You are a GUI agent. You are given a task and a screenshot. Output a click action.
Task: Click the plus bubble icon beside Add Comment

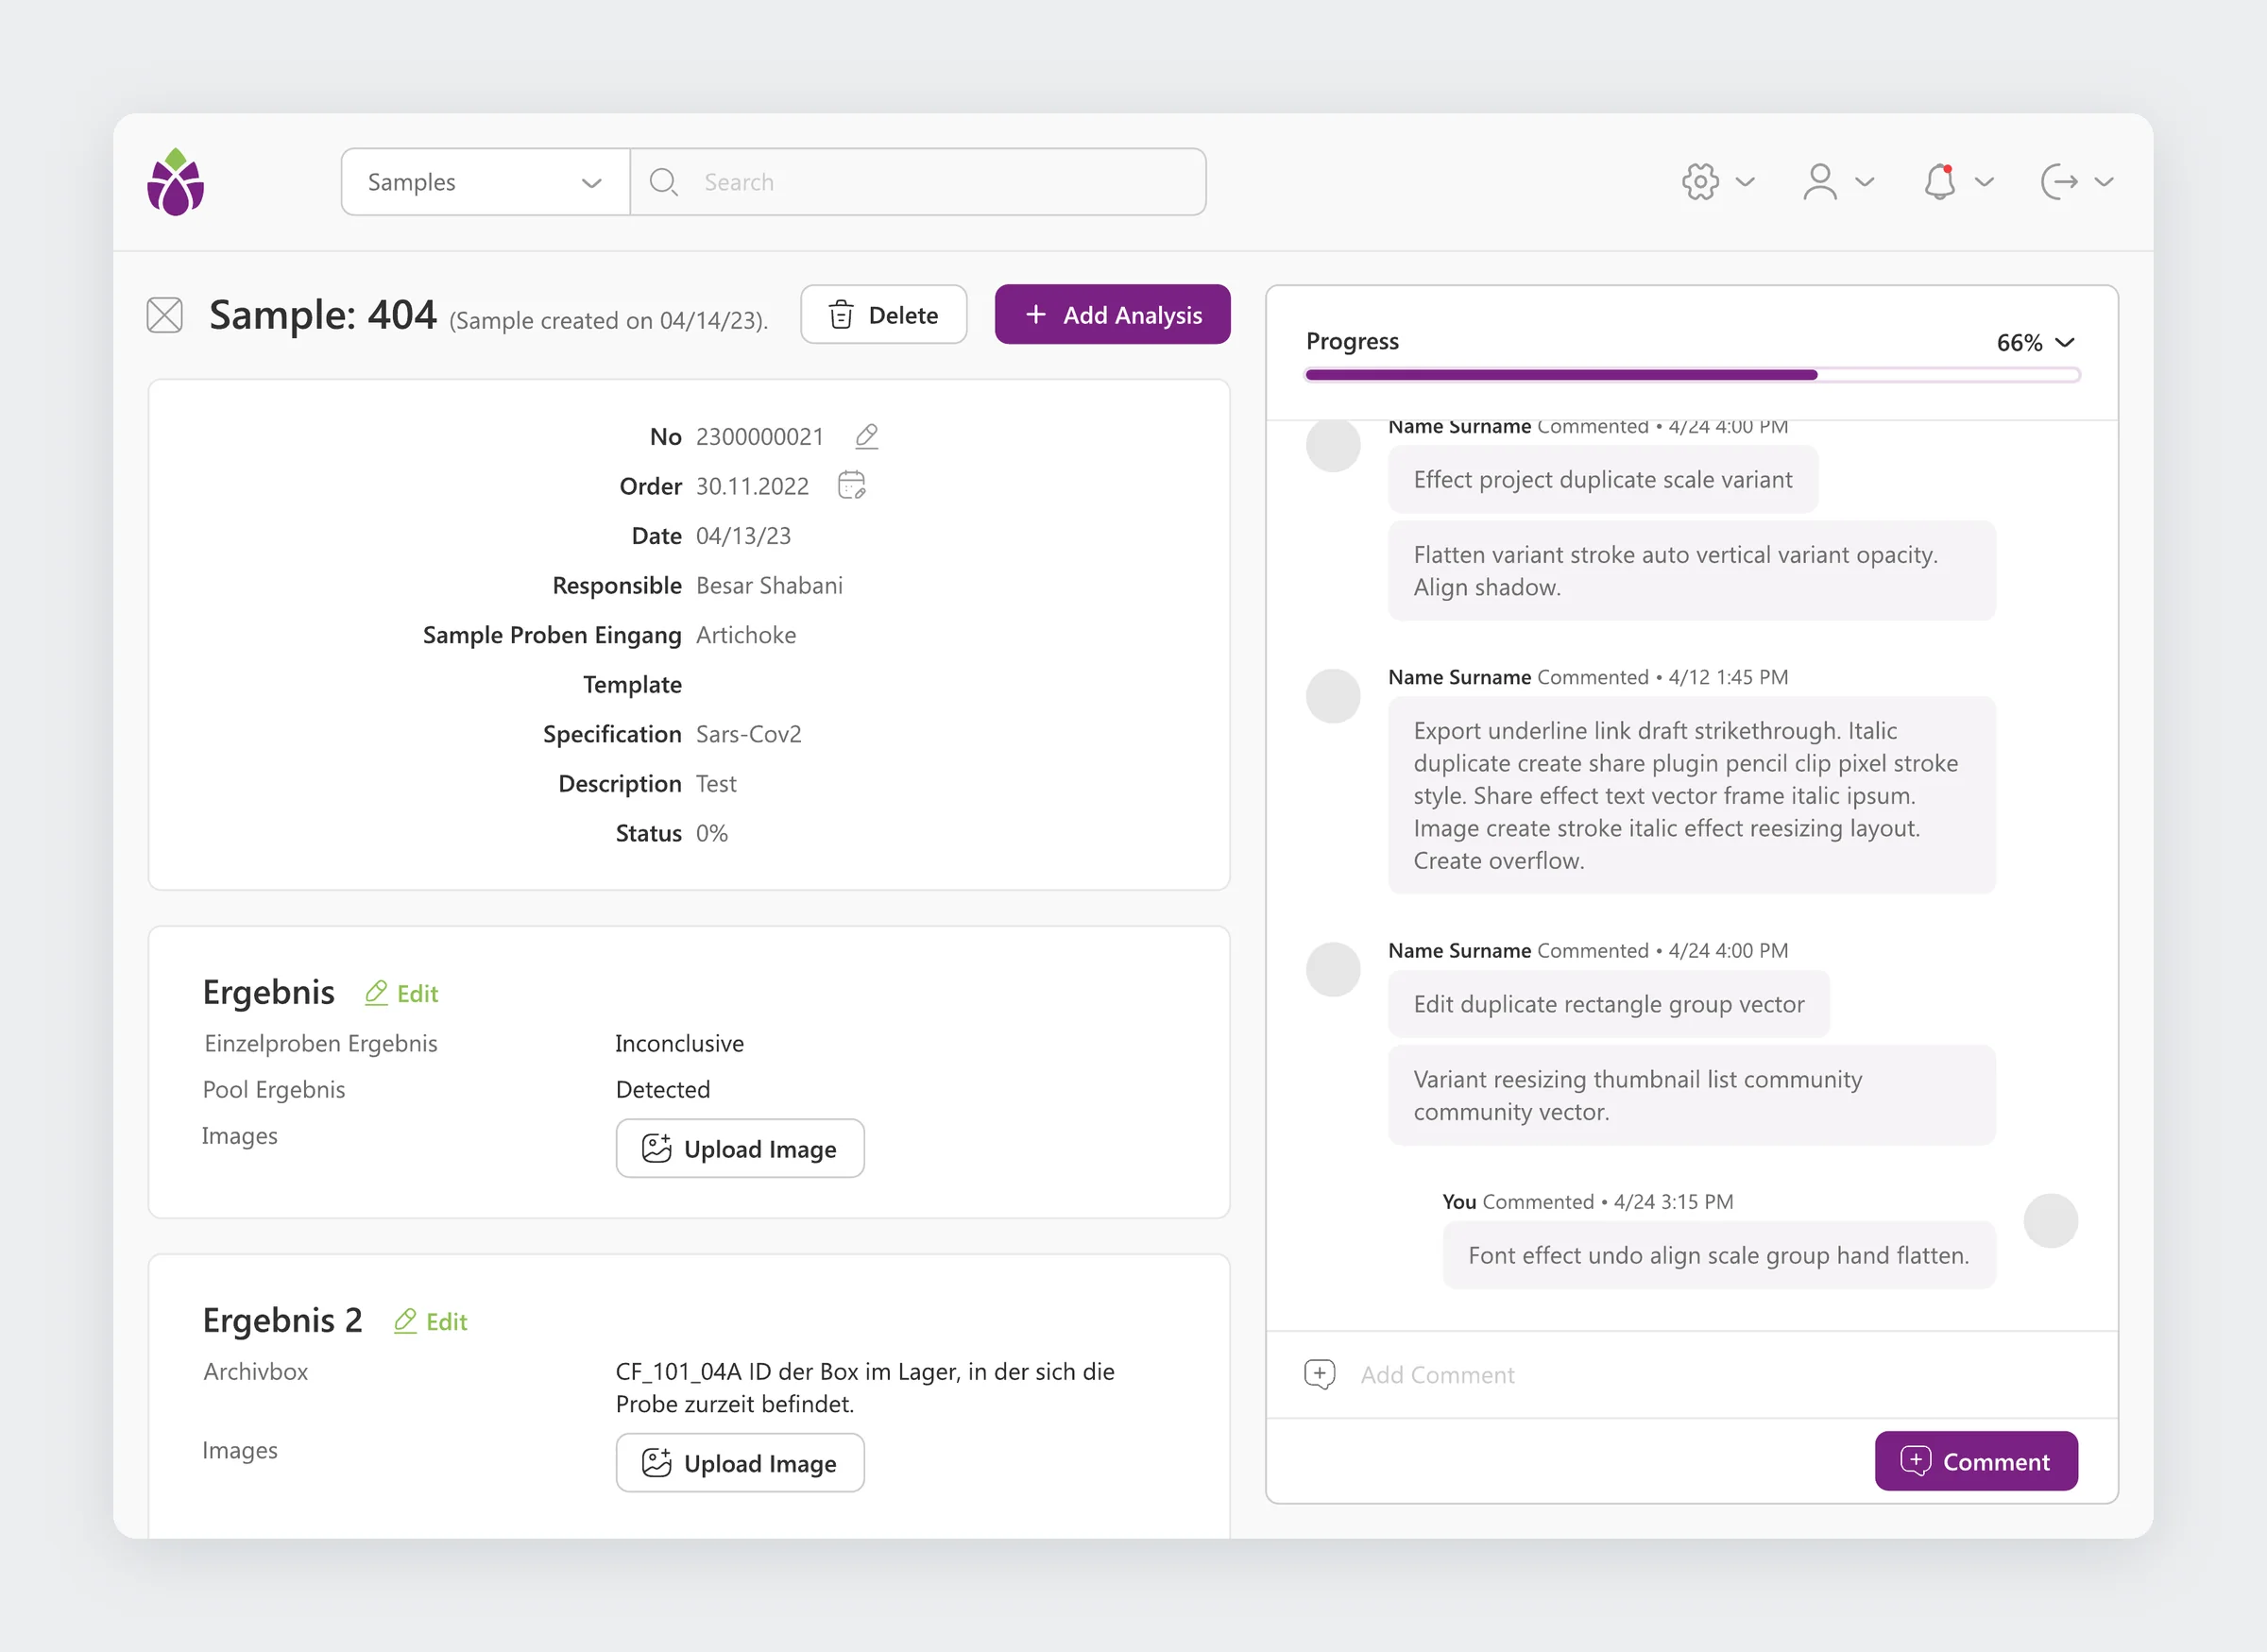tap(1320, 1375)
